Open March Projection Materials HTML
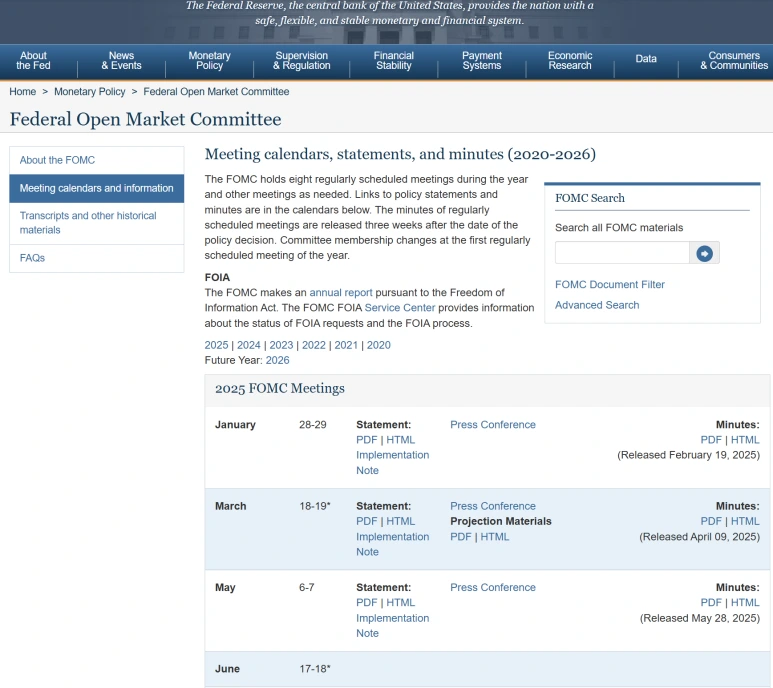 tap(494, 537)
